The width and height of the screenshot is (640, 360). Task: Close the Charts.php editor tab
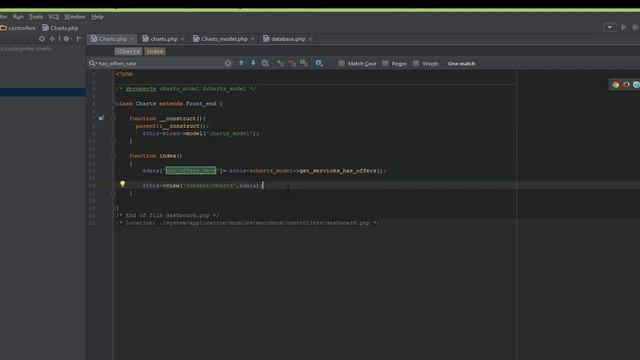point(132,39)
